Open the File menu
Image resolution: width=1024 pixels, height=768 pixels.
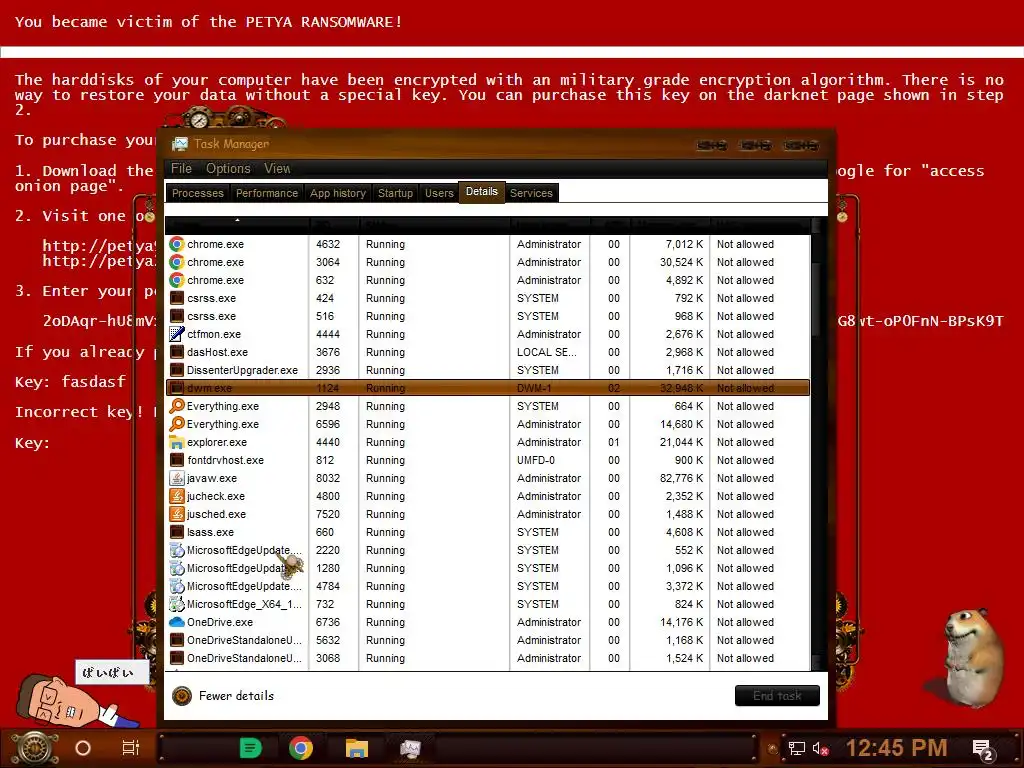(182, 168)
